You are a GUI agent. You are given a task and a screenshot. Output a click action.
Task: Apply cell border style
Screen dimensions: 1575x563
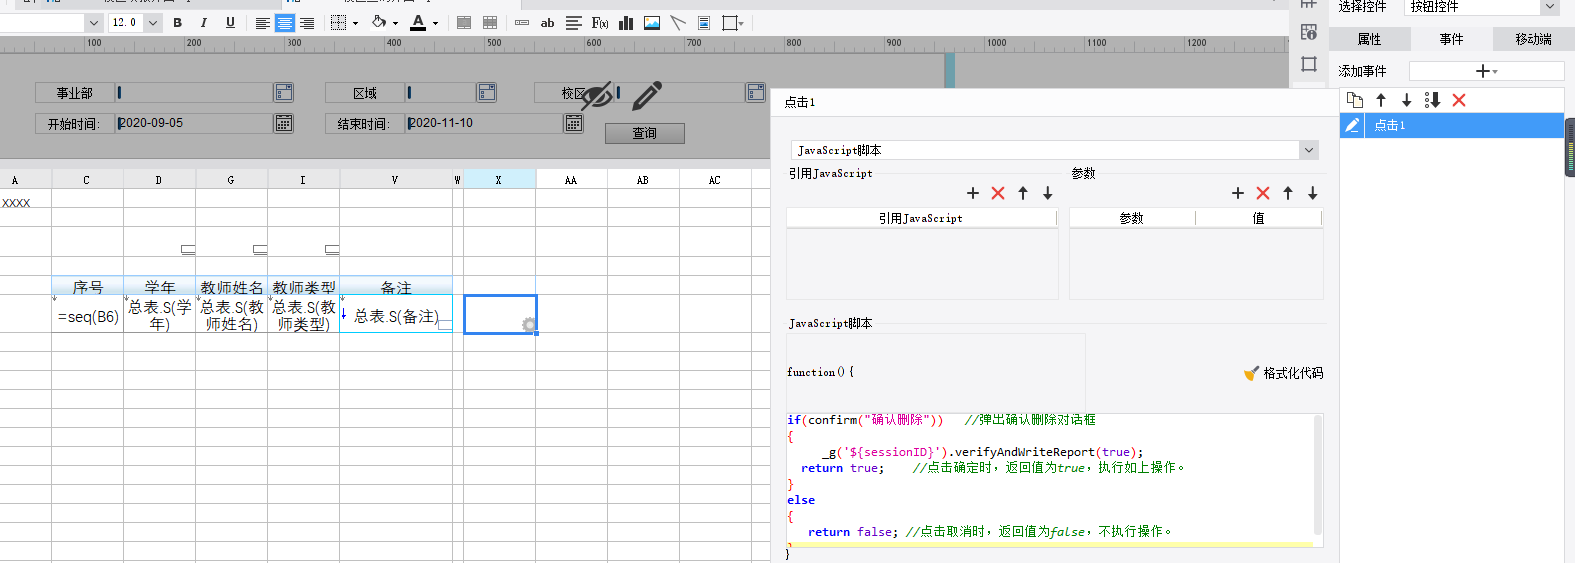[338, 22]
